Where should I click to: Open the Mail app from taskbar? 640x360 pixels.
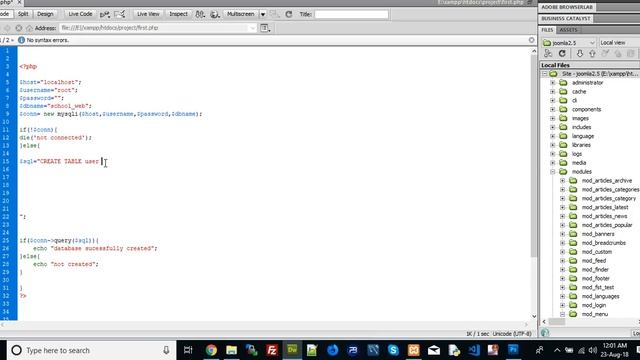point(433,350)
